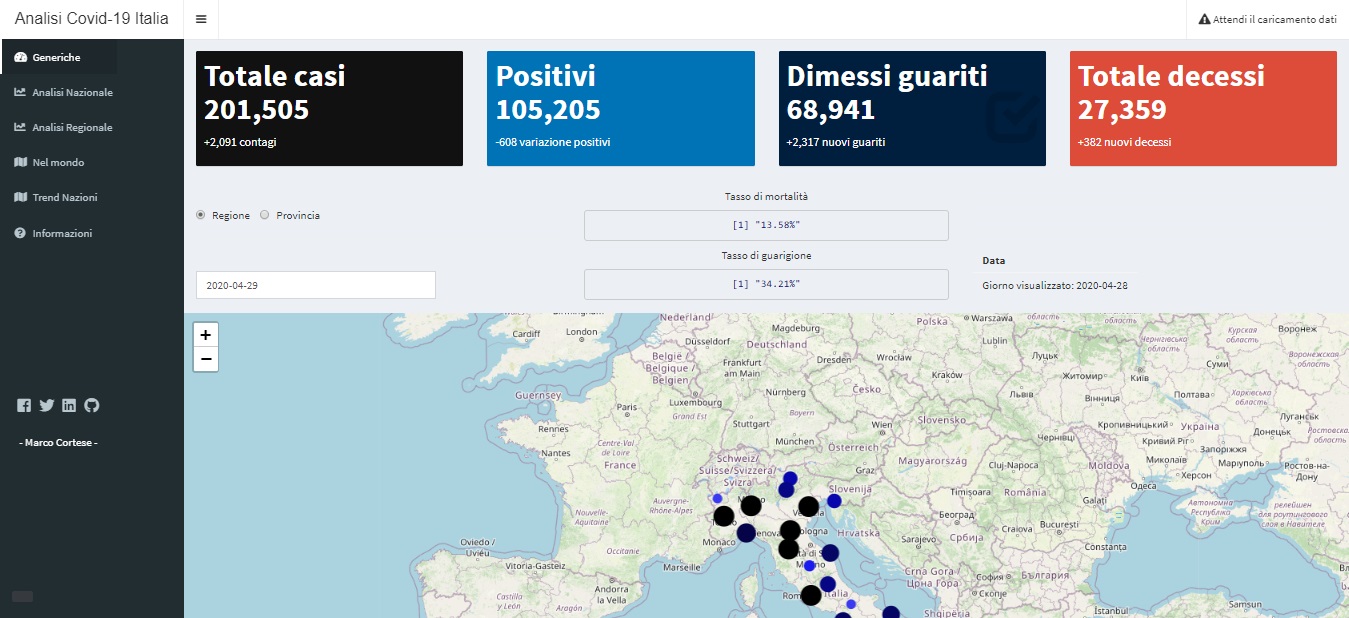Viewport: 1349px width, 618px height.
Task: Click the Analisi Covid-19 Italia title link
Action: coord(91,19)
